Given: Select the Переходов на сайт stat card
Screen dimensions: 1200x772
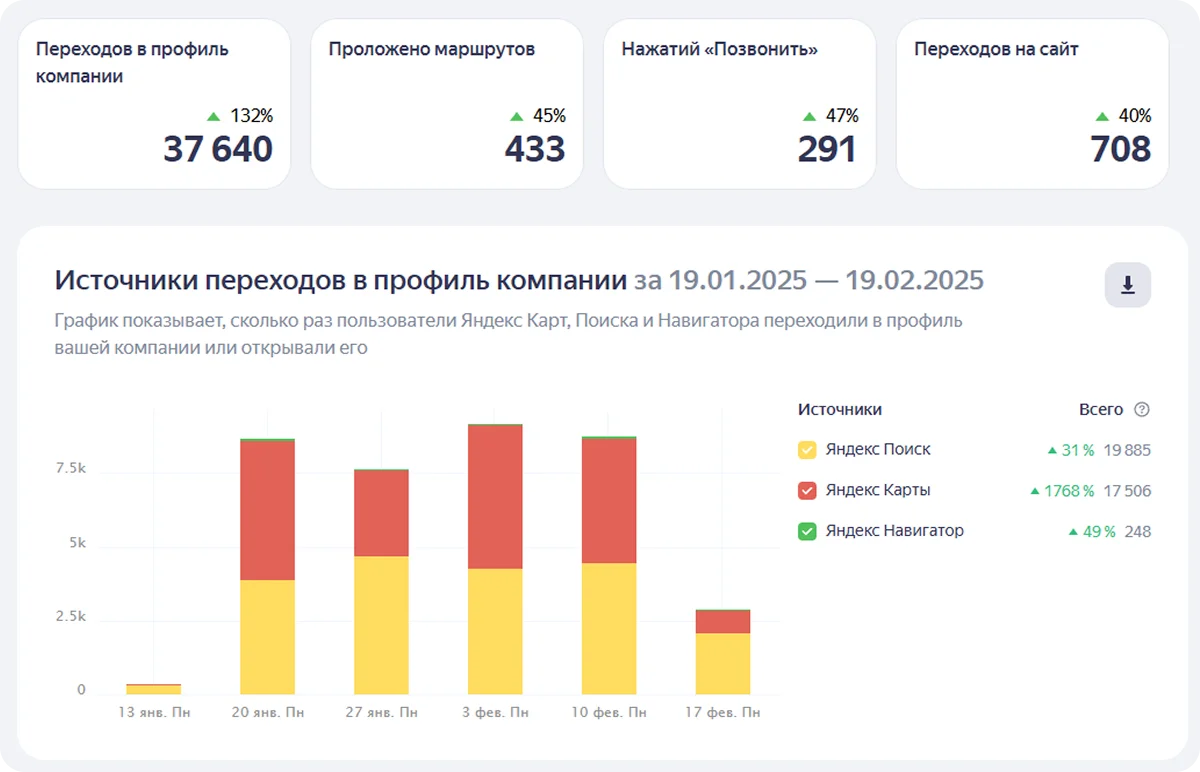Looking at the screenshot, I should tap(1032, 104).
